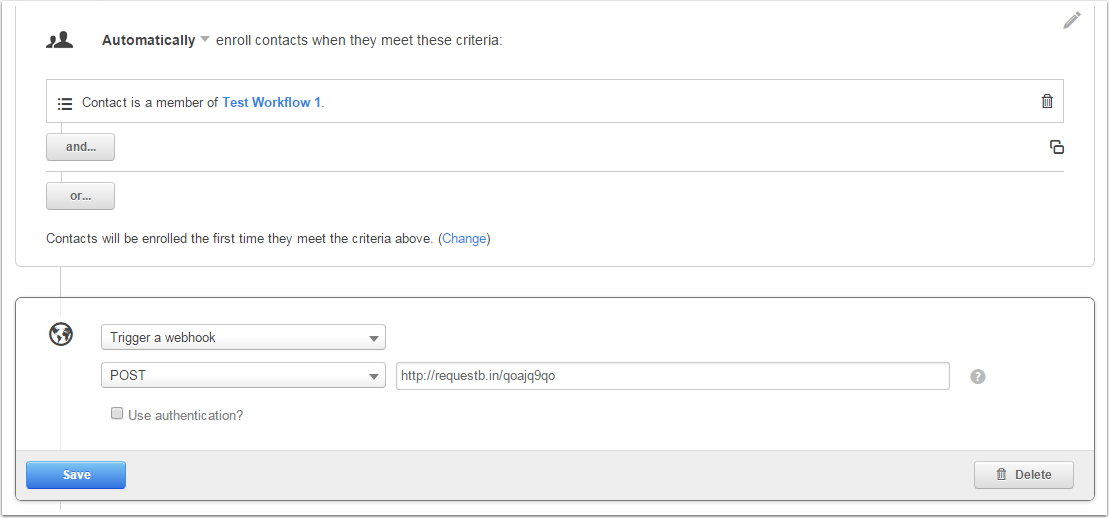Click the and... criteria button

80,147
